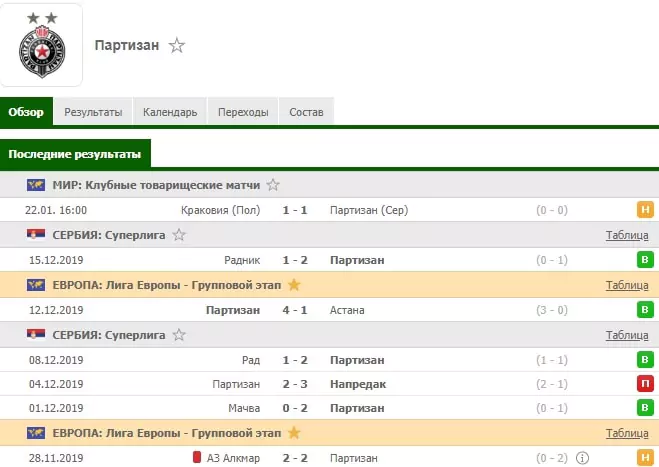Click info icon in АЗ Алкмар match row
Viewport: 659px width, 467px height.
(x=582, y=458)
